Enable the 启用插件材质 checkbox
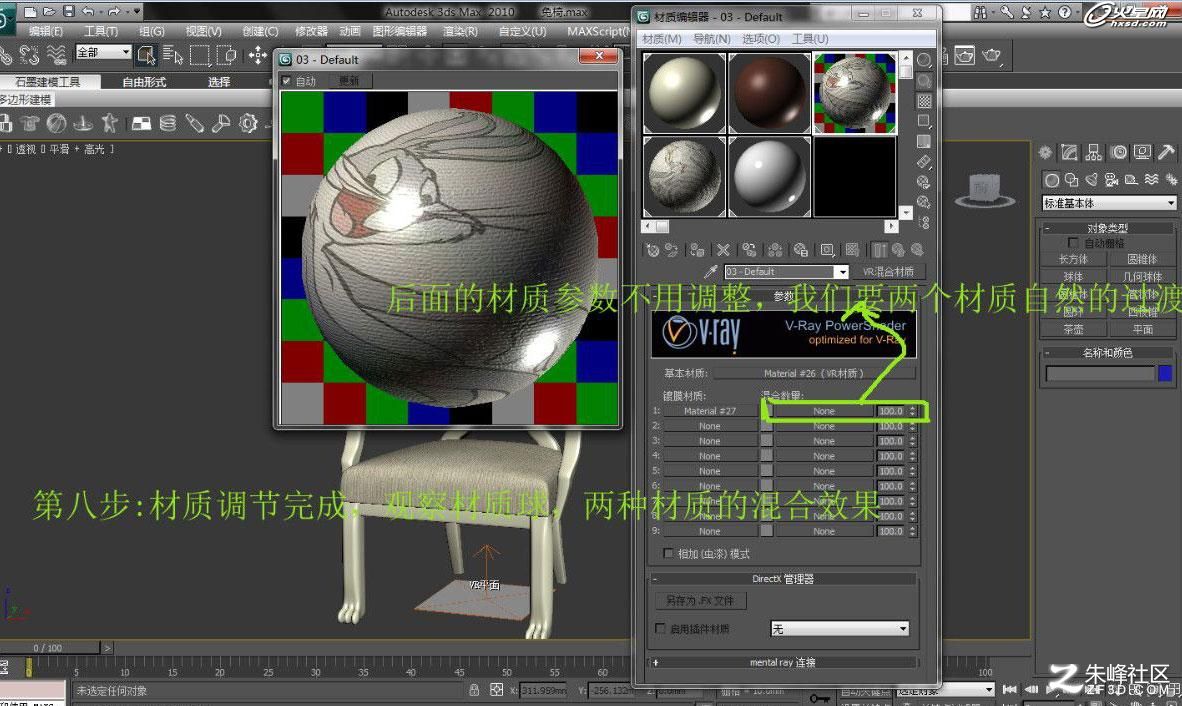This screenshot has width=1182, height=706. tap(660, 628)
